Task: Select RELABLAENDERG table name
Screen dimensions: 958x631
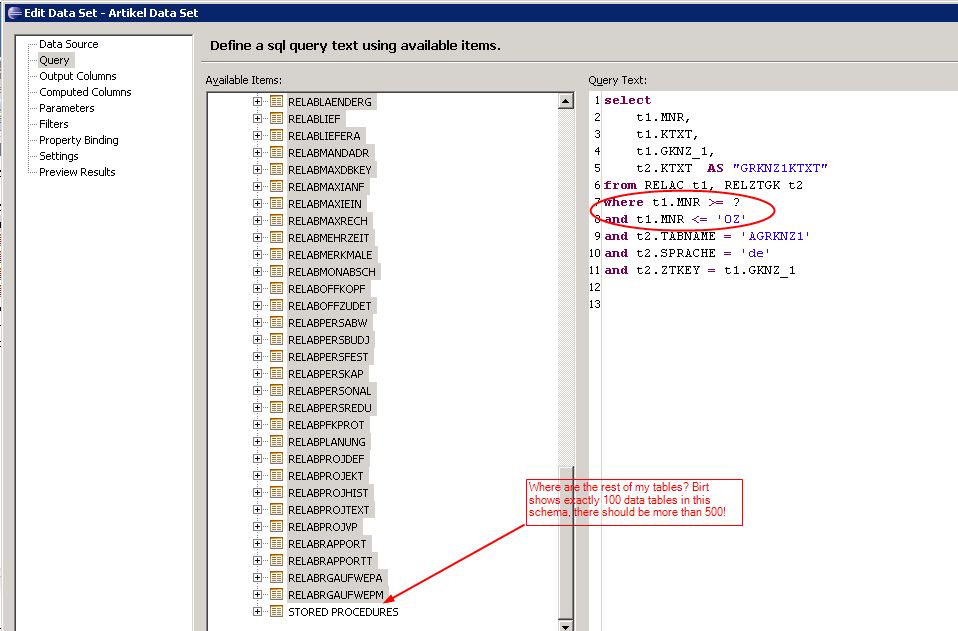Action: point(330,101)
